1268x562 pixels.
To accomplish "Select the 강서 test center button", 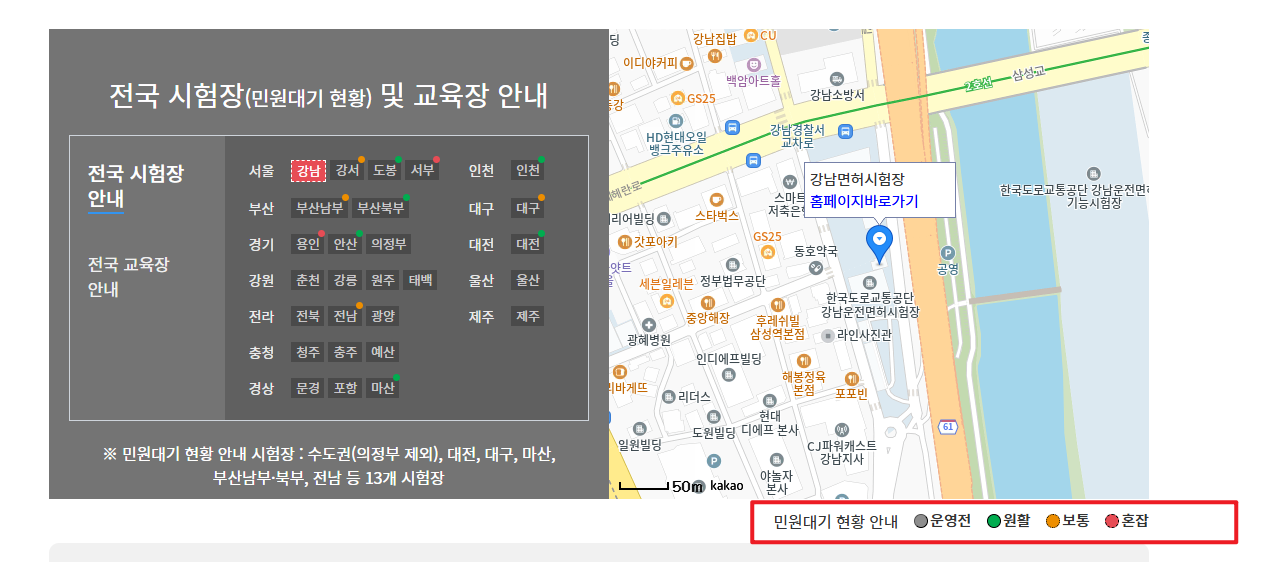I will point(347,171).
